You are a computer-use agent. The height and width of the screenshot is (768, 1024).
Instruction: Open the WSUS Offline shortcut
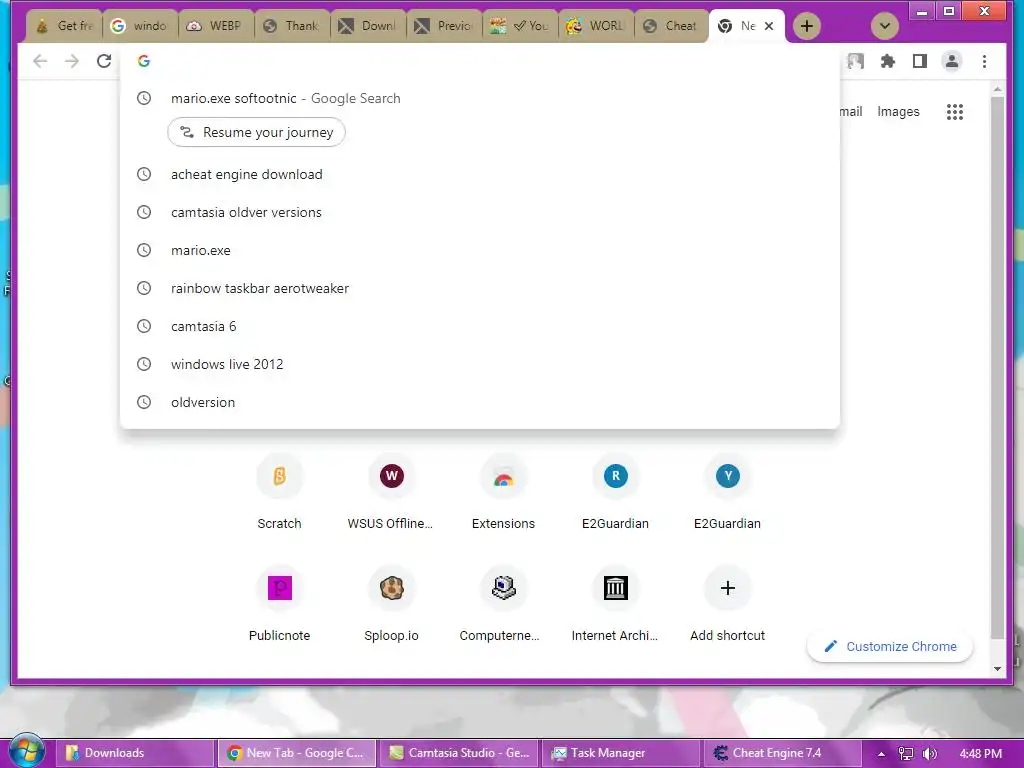[391, 493]
